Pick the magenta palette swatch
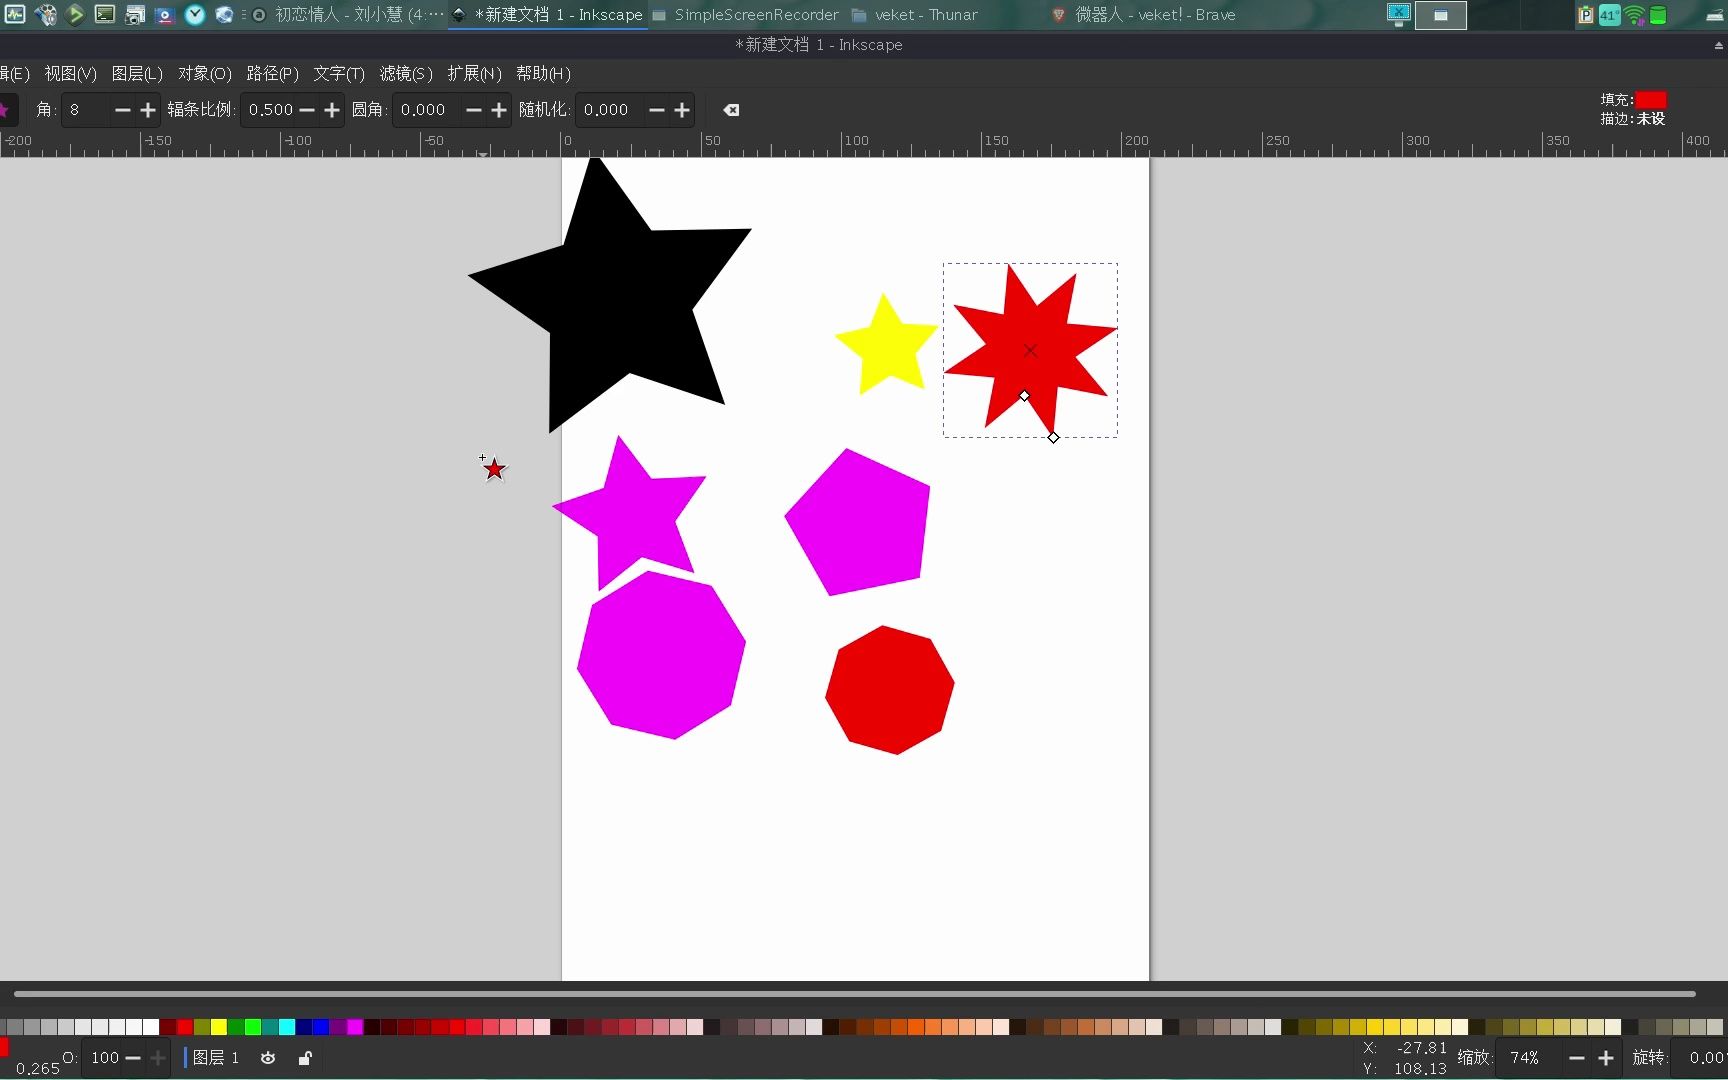 pos(355,1027)
